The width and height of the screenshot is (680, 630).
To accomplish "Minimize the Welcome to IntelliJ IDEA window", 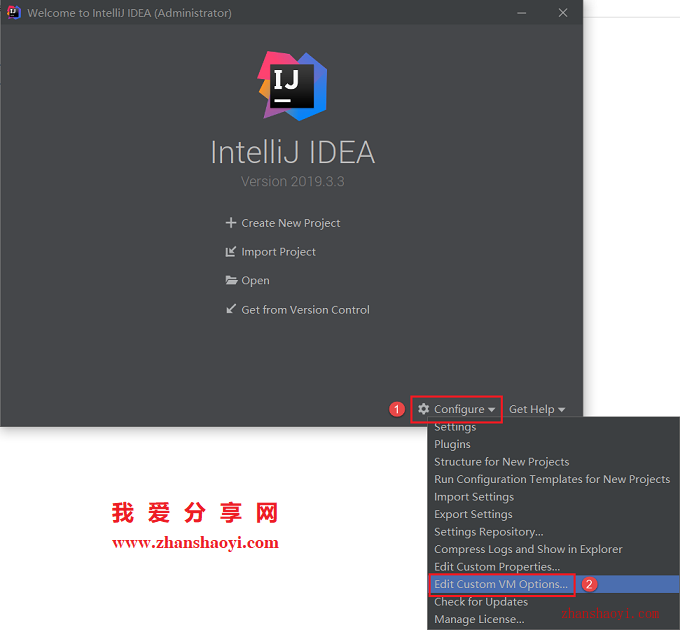I will 521,13.
